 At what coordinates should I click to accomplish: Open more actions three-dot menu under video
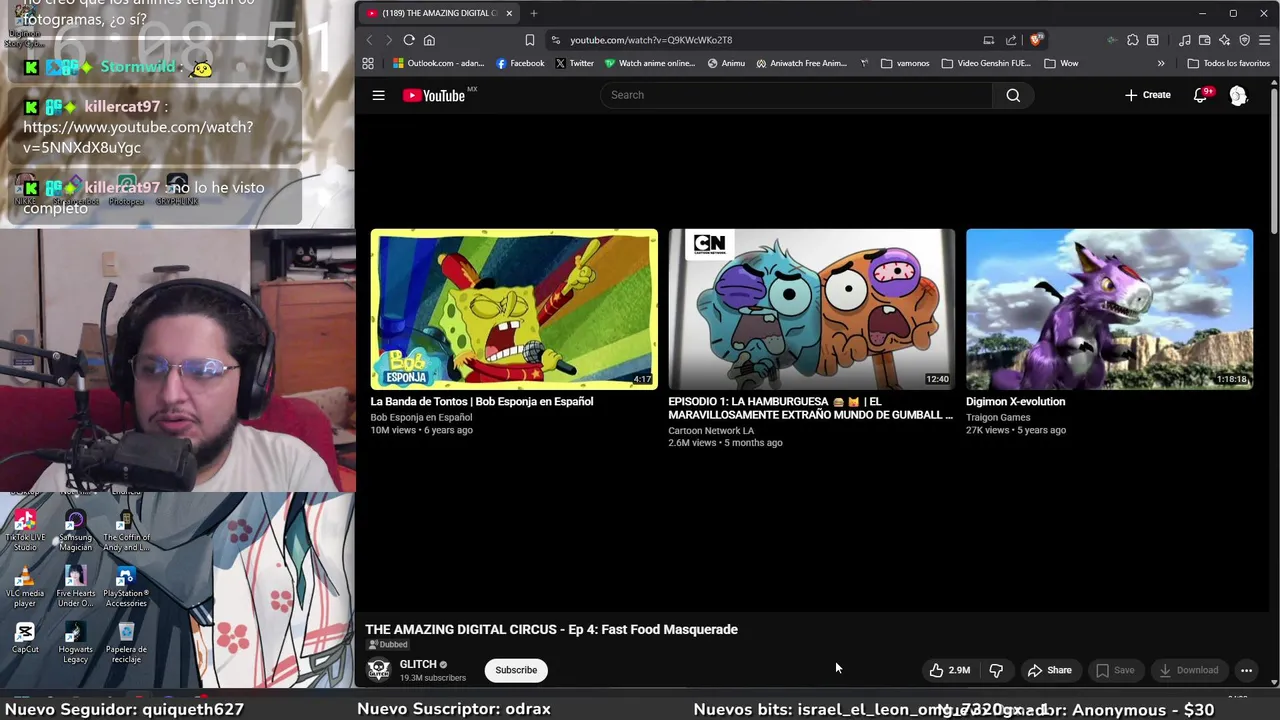pos(1247,670)
